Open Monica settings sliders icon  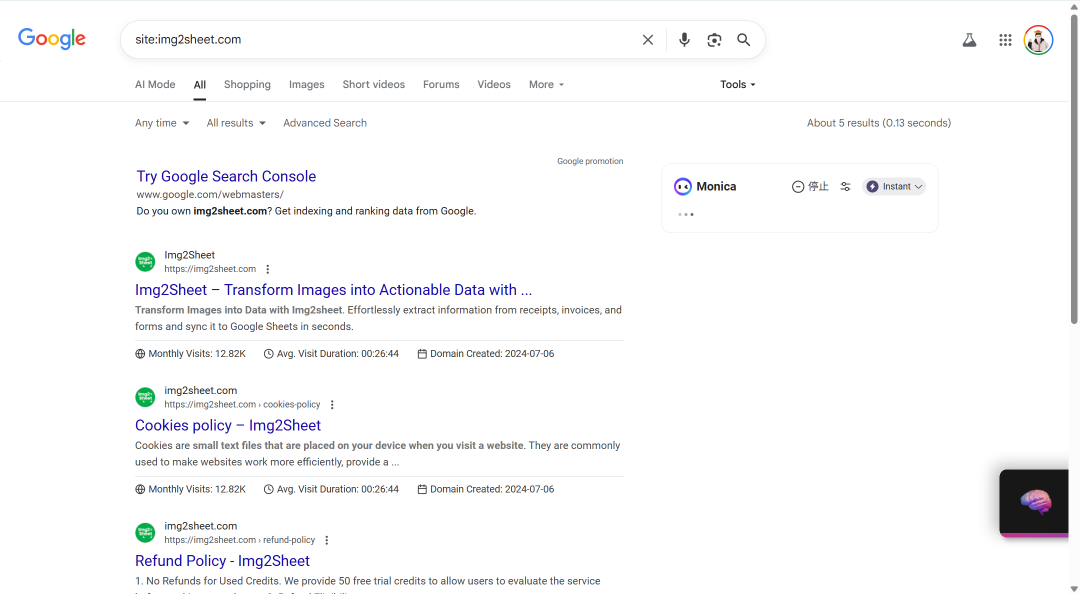846,187
